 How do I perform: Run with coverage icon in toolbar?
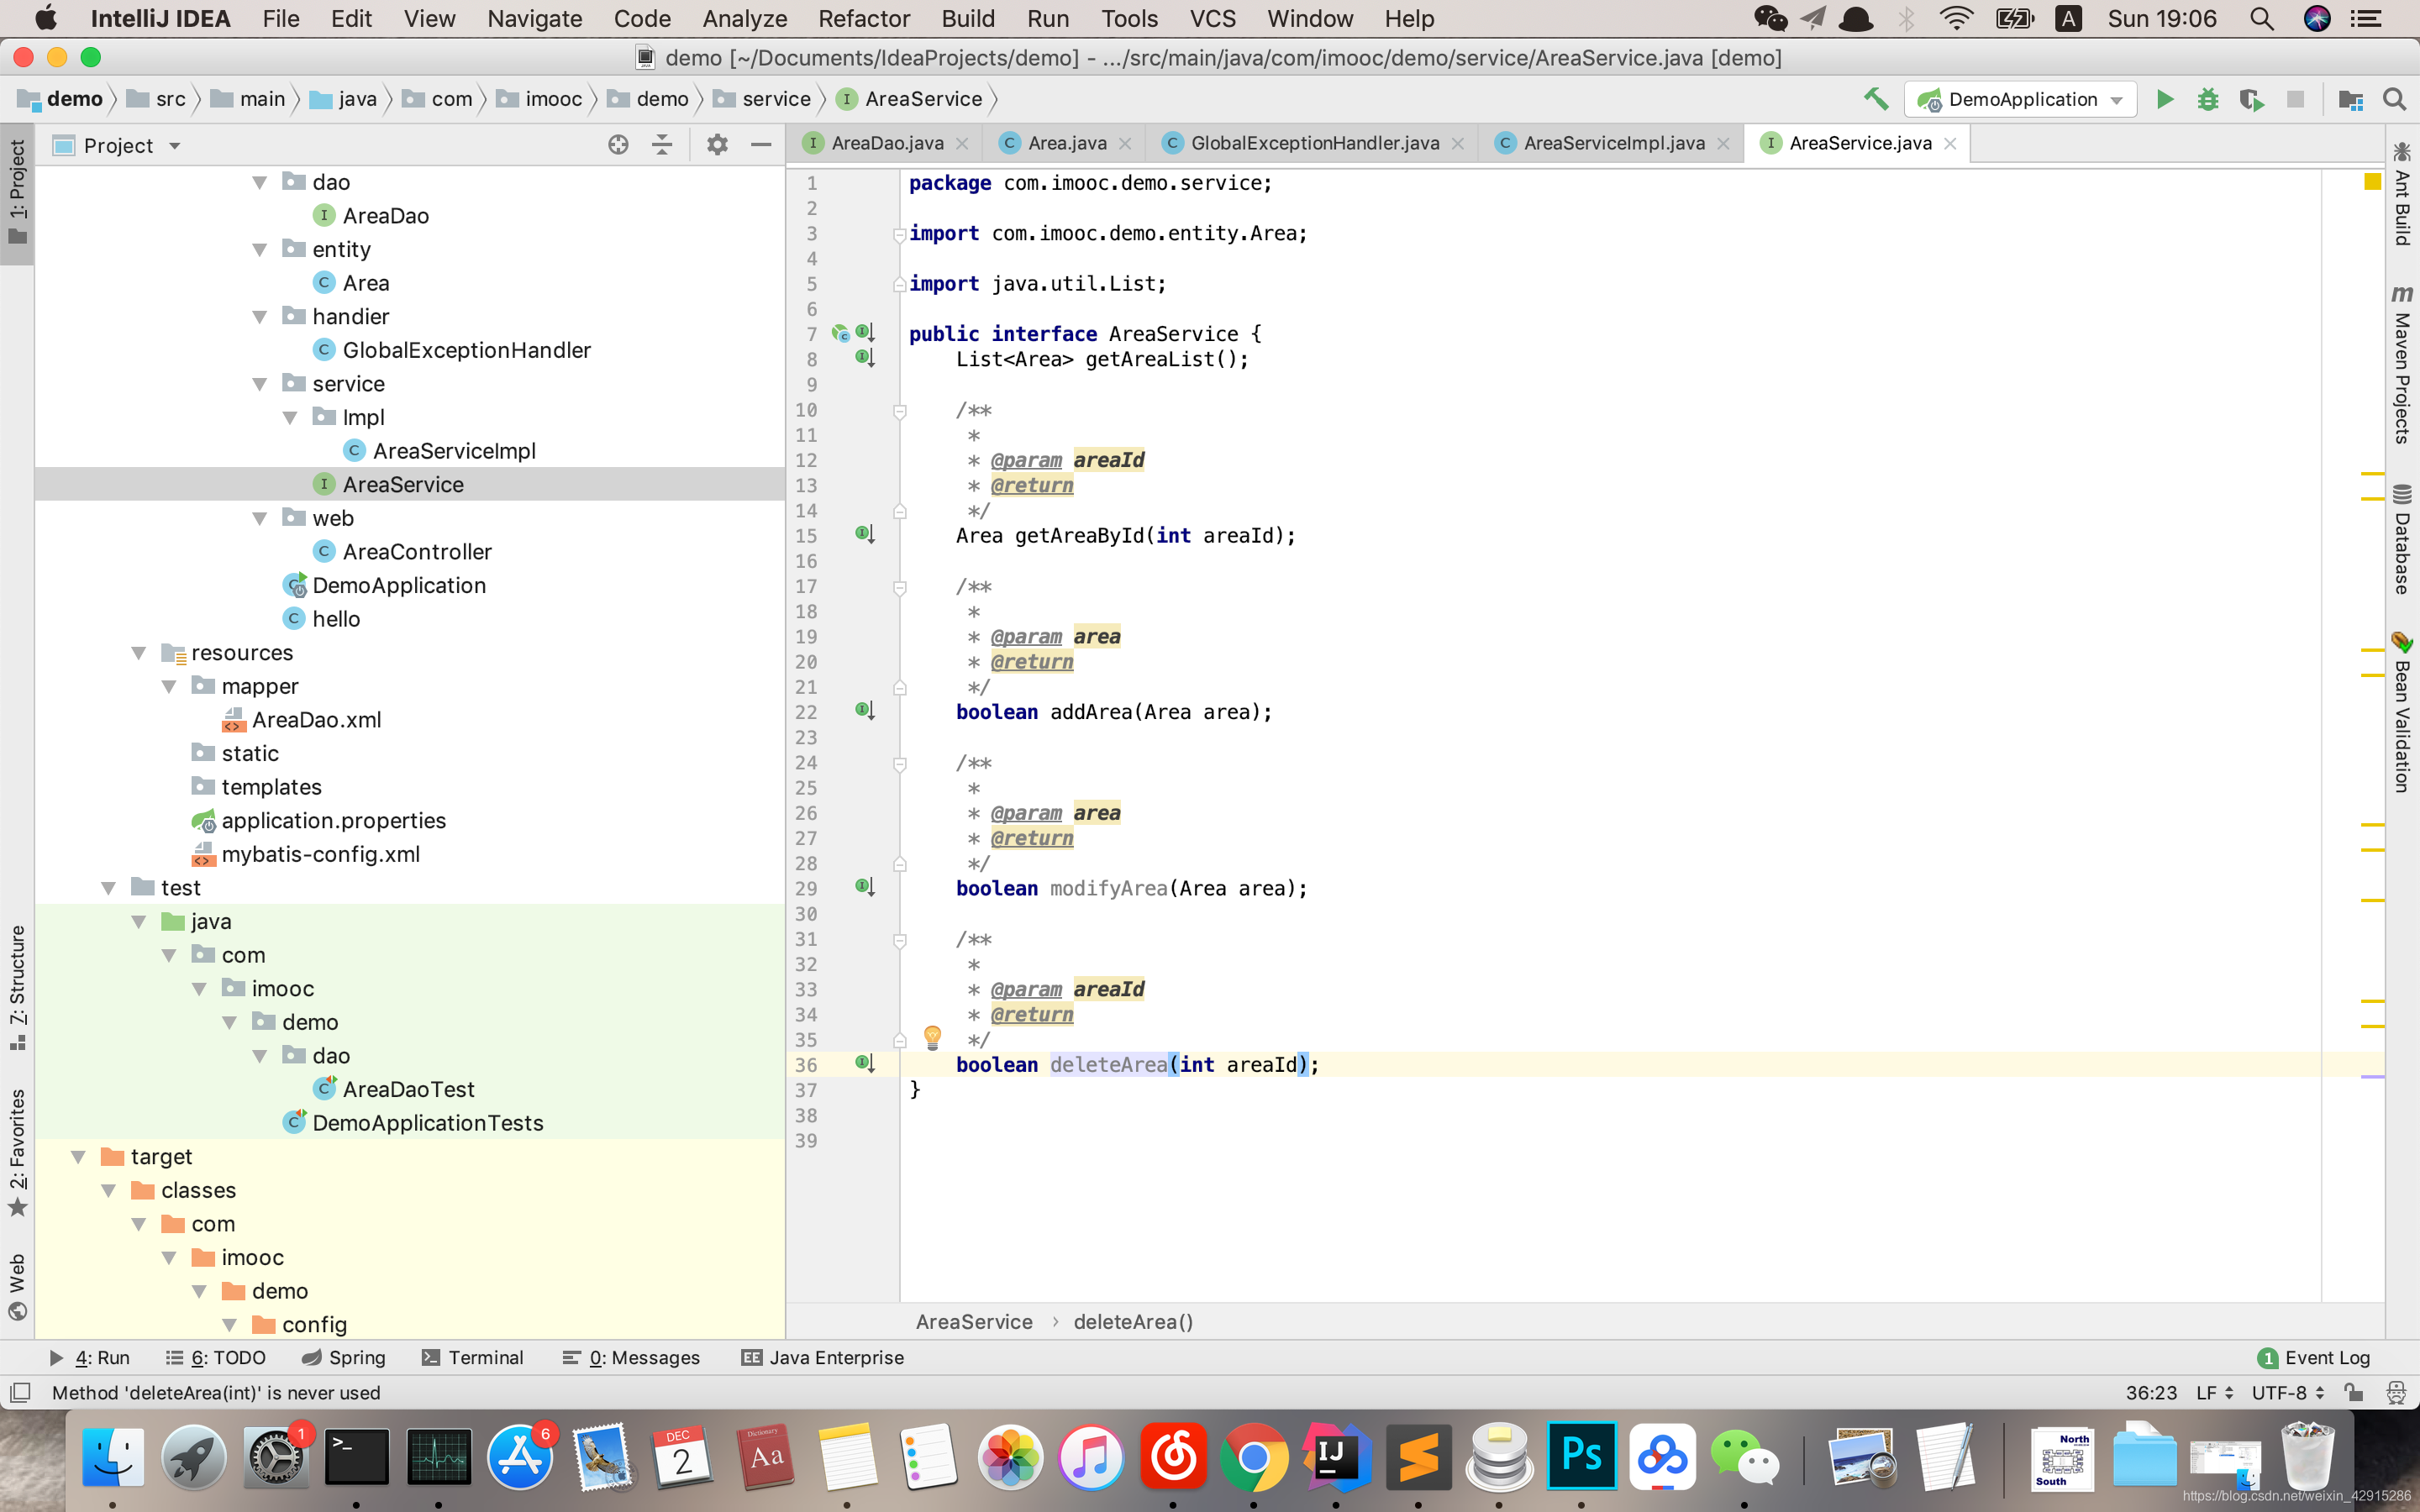pyautogui.click(x=2251, y=99)
